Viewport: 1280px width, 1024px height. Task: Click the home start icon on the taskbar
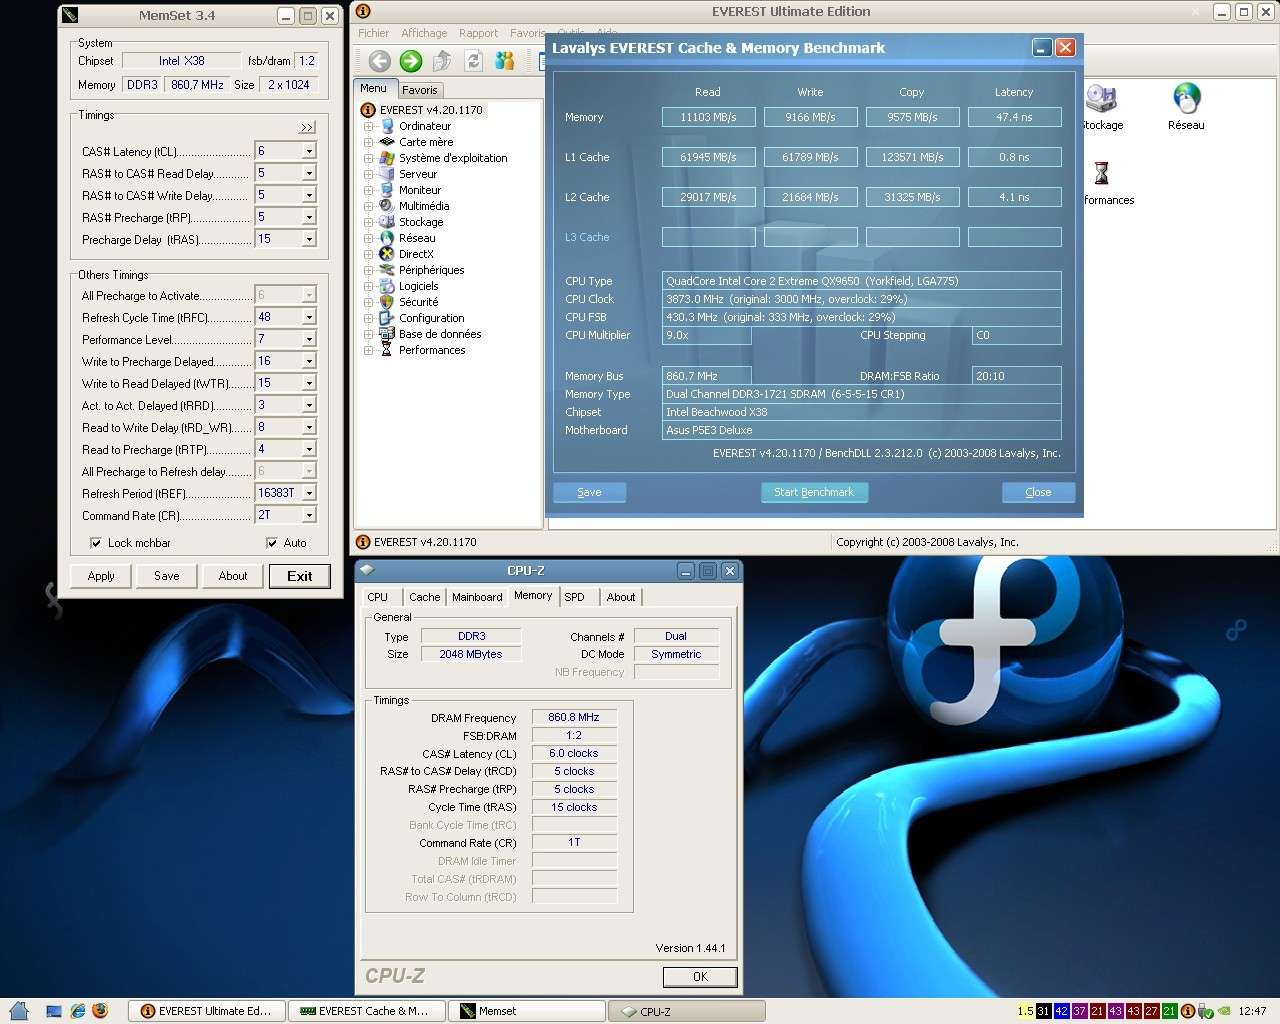click(20, 1011)
